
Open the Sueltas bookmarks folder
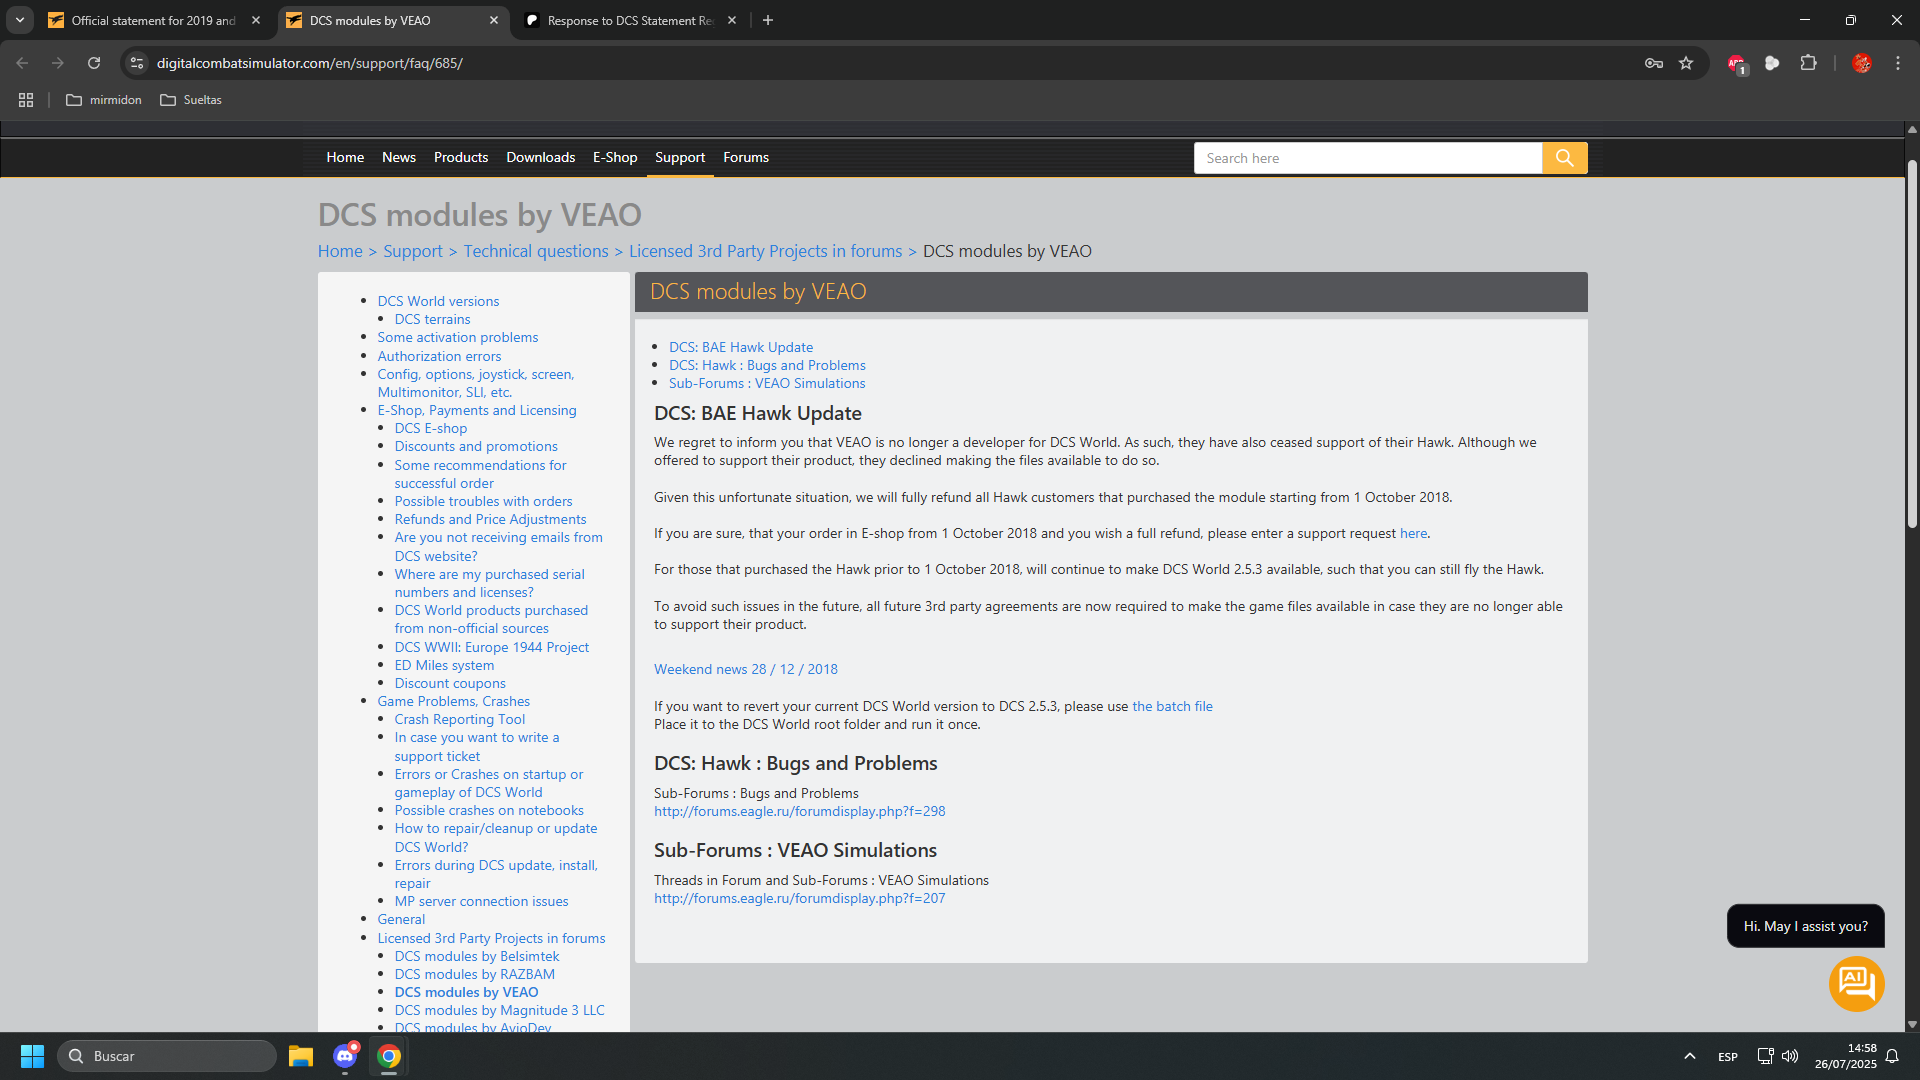tap(191, 100)
